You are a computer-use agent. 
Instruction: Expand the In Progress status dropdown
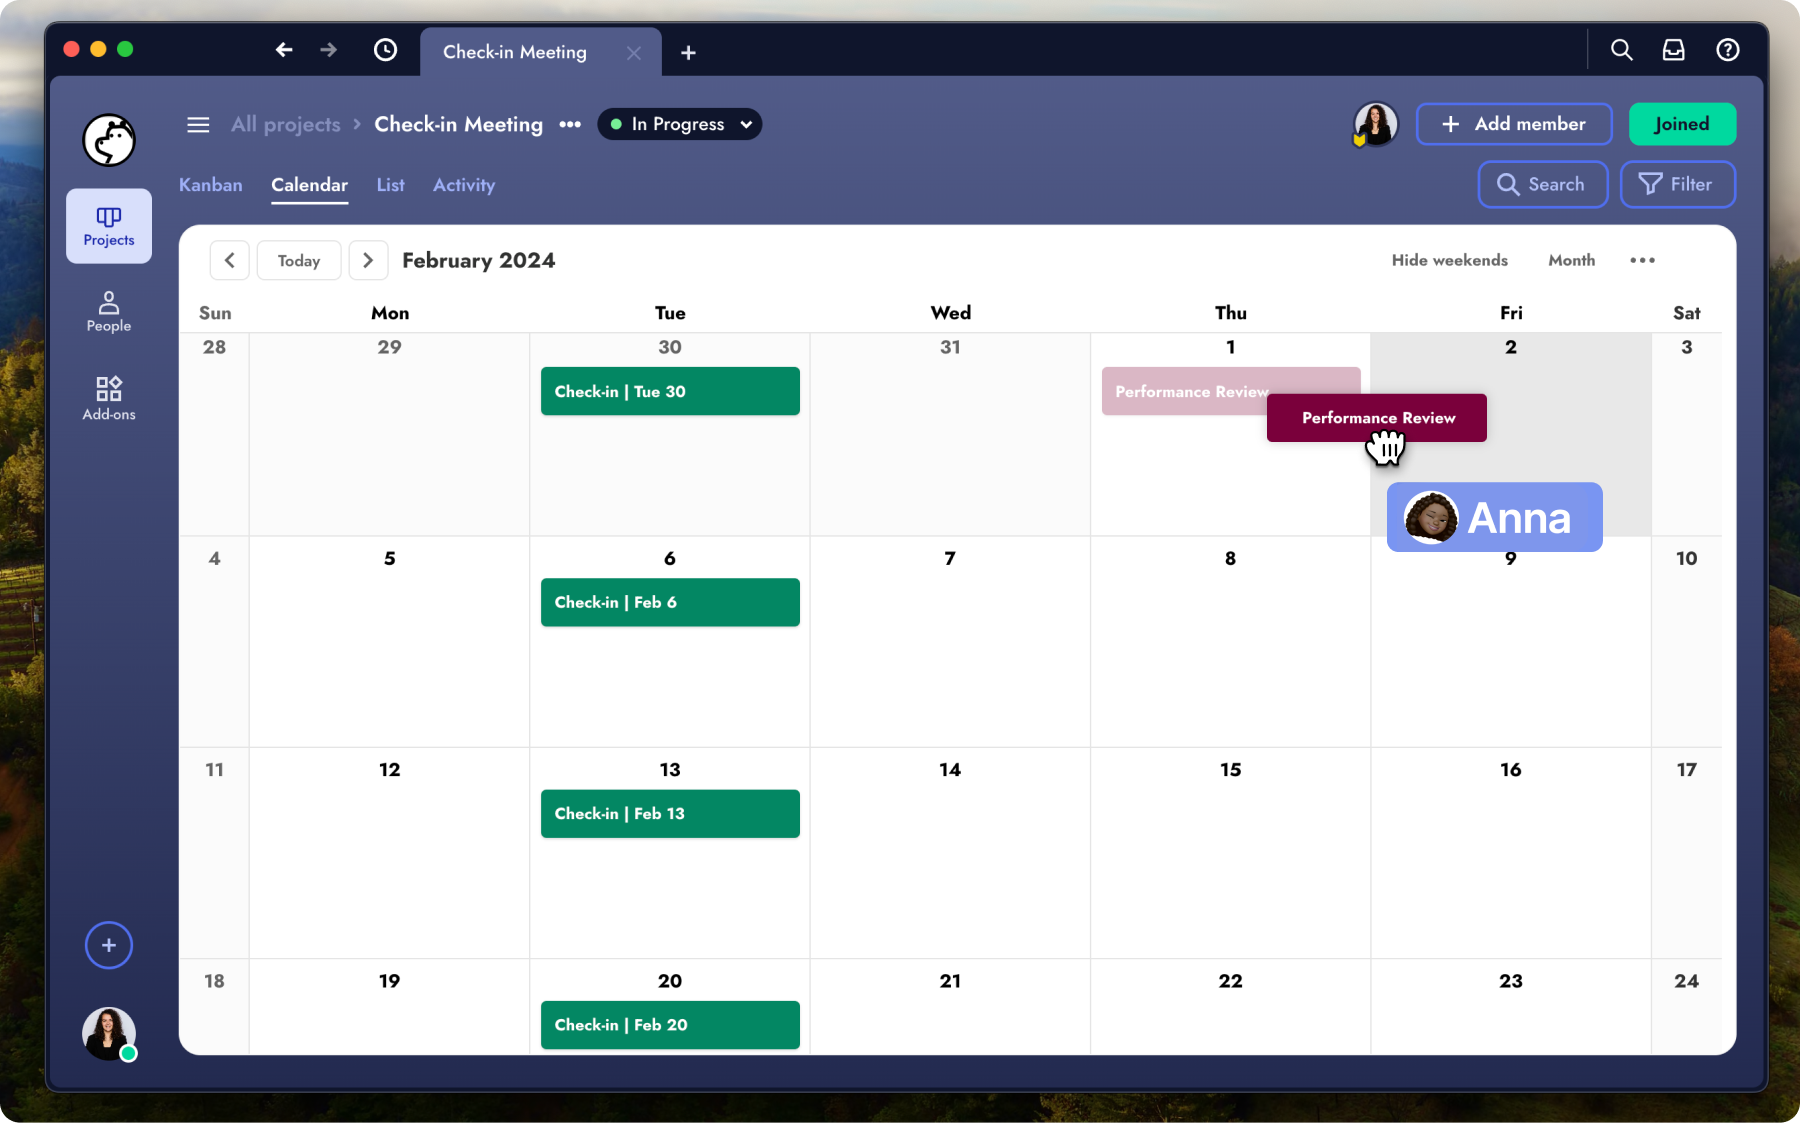tap(680, 124)
